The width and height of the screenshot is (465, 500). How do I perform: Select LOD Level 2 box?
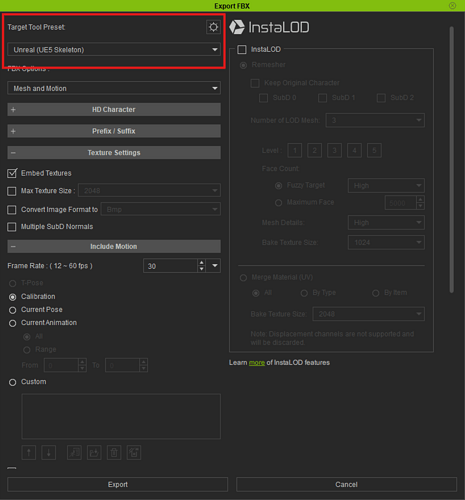click(x=314, y=151)
